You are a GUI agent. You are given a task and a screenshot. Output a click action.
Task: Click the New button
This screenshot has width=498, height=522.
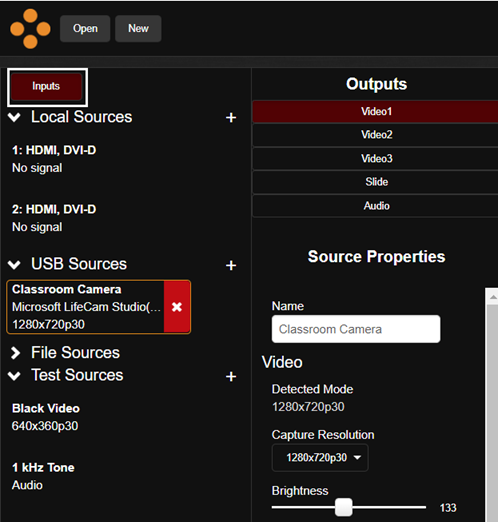click(x=138, y=29)
